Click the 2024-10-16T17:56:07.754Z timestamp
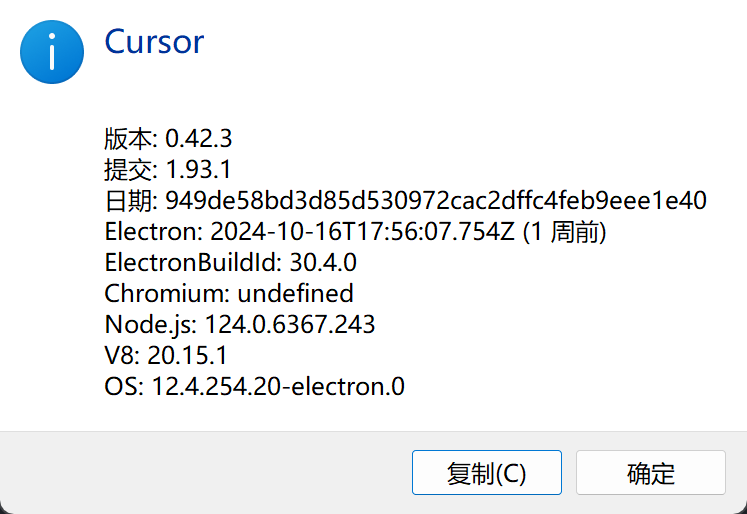The width and height of the screenshot is (747, 514). (x=363, y=232)
